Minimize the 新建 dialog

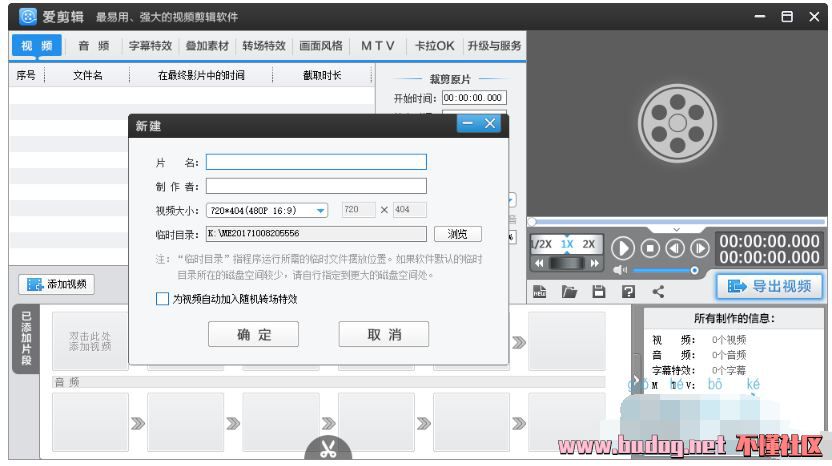(x=467, y=124)
